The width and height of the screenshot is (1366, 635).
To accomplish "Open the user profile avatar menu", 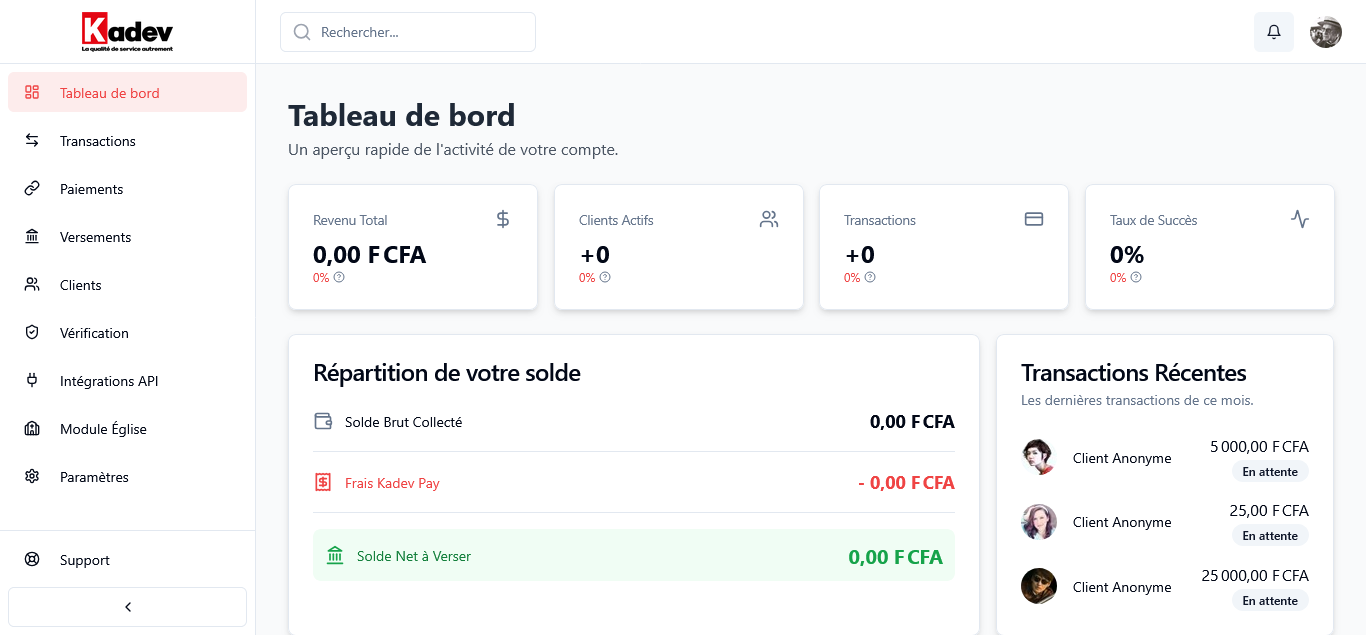I will [1325, 31].
